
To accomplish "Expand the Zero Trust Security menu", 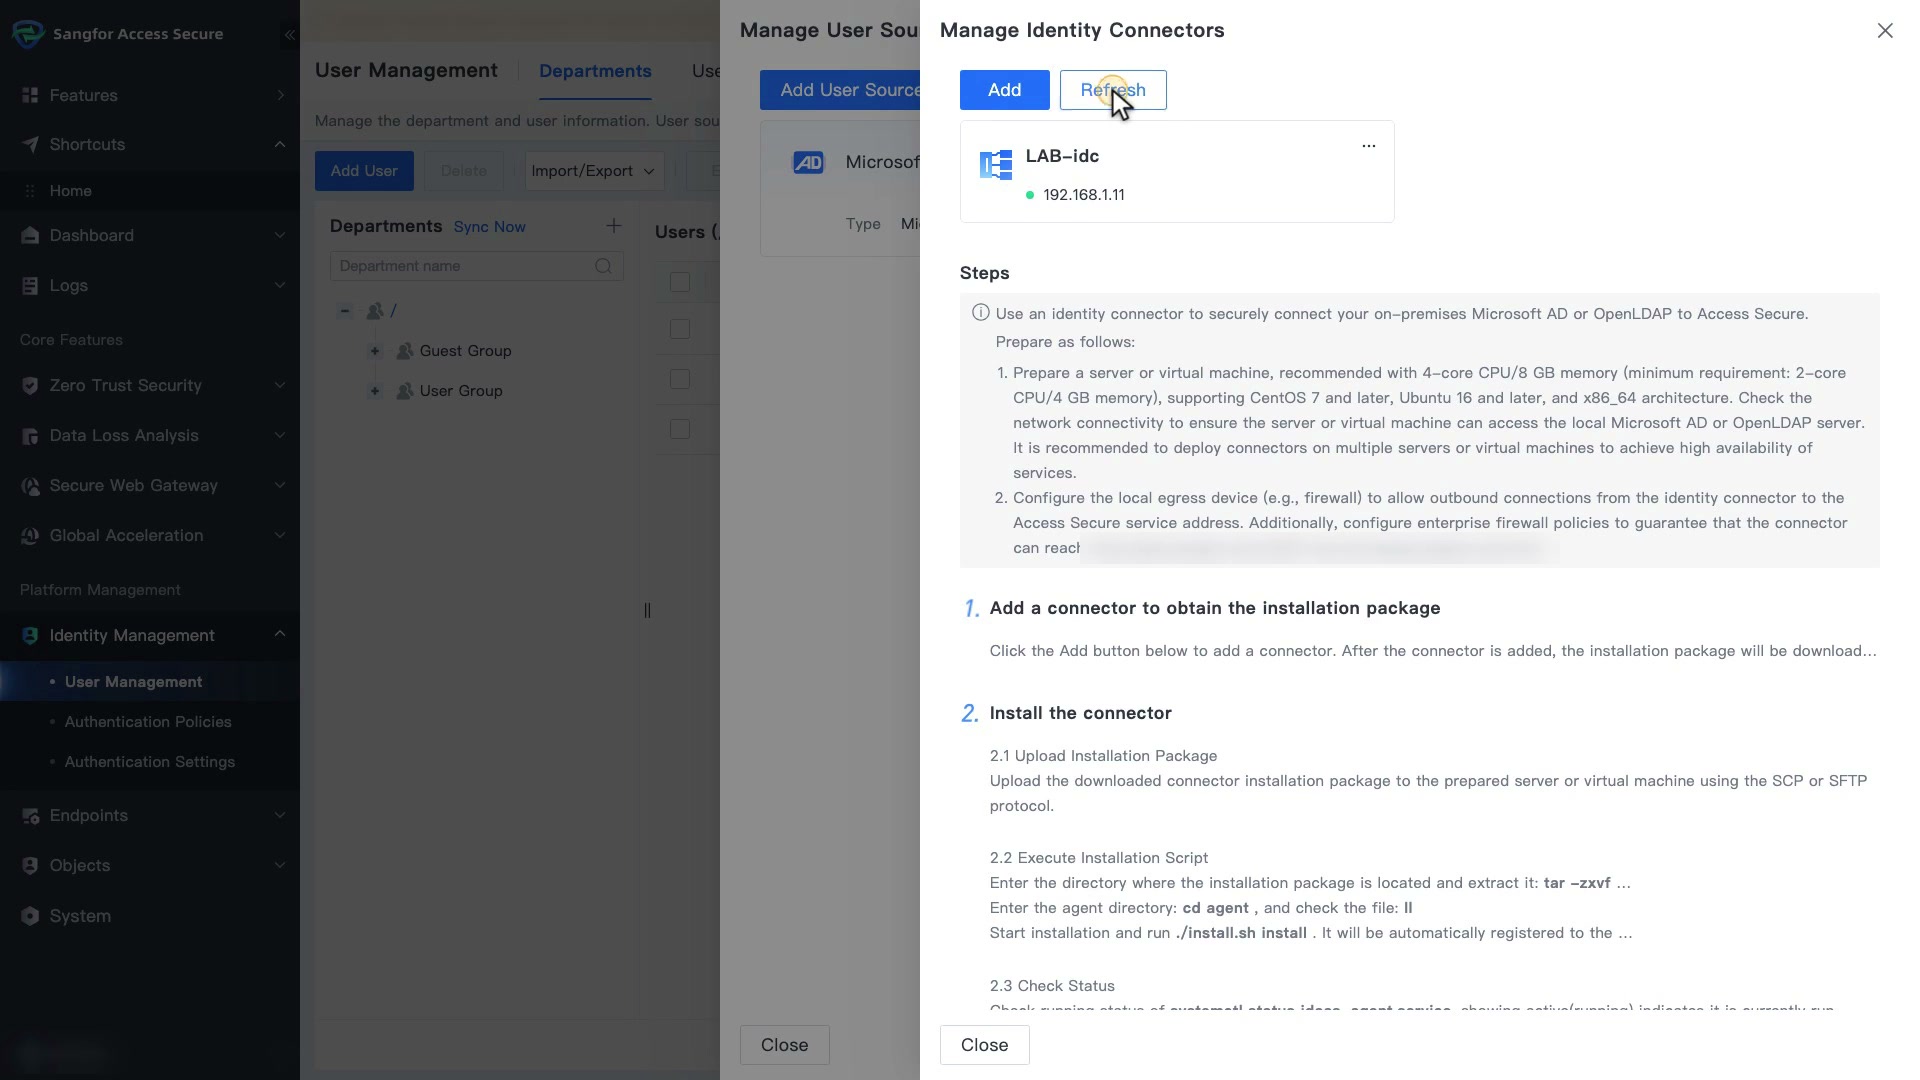I will (150, 385).
